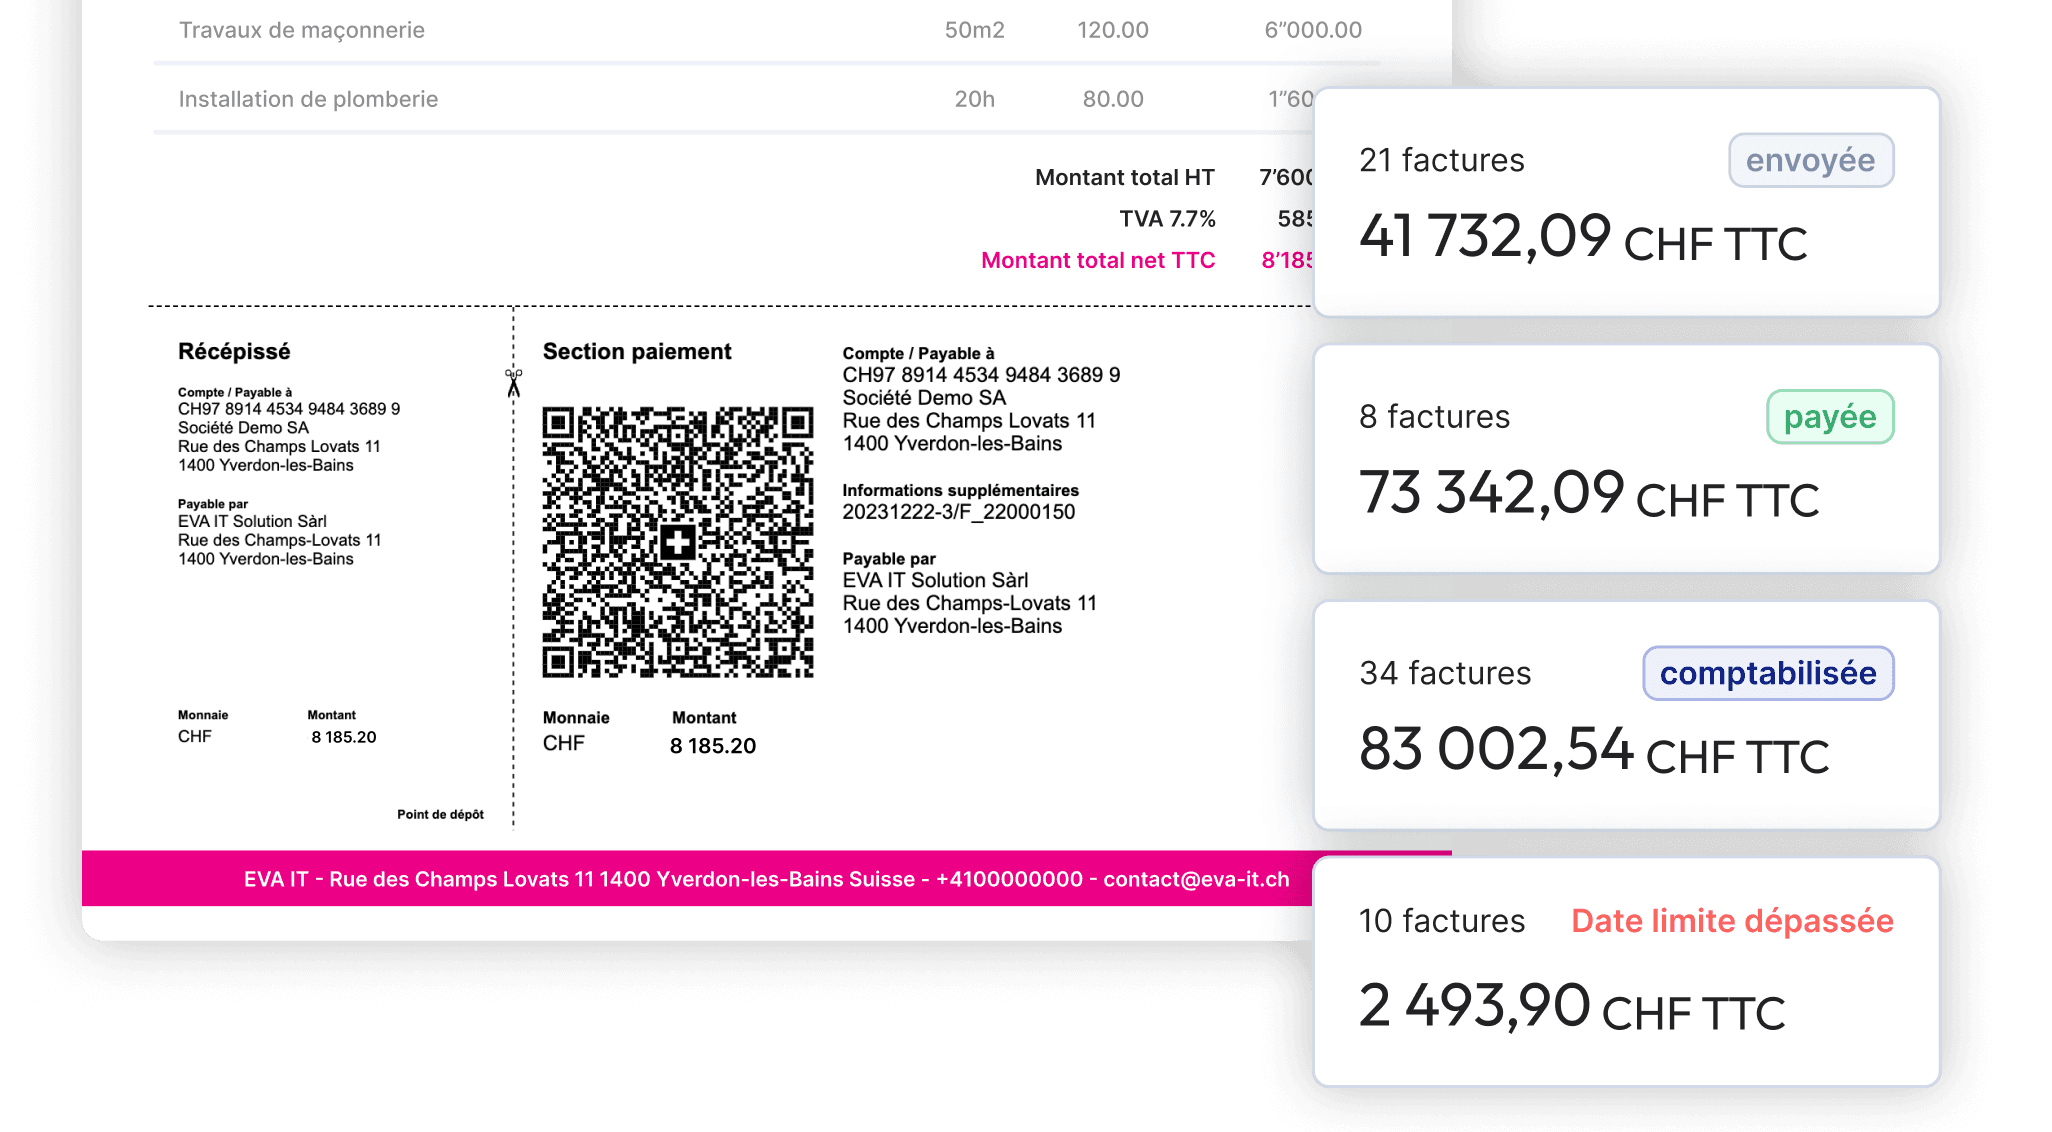The image size is (2052, 1132).
Task: Click the scissors cut-line icon
Action: pos(513,383)
